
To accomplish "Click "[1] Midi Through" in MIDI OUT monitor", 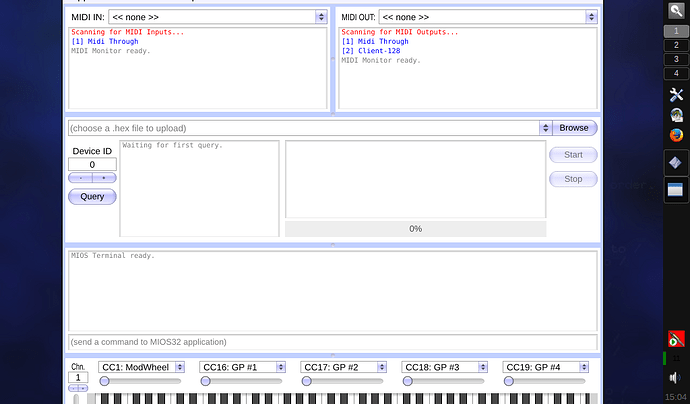I will click(x=375, y=41).
